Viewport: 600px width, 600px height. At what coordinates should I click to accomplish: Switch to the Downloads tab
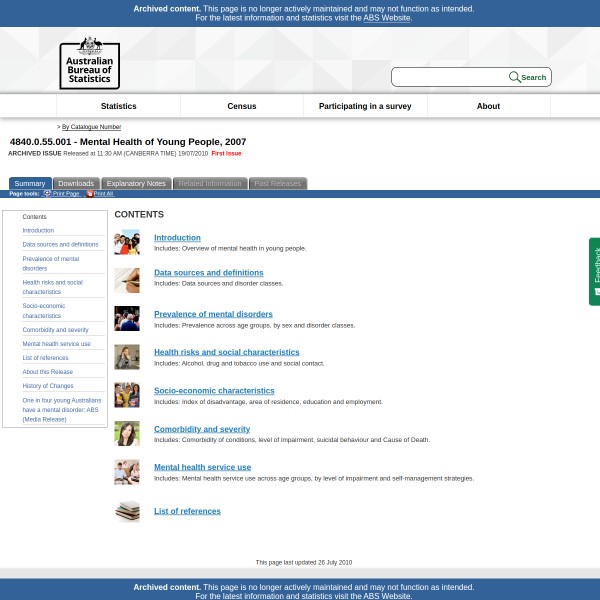pyautogui.click(x=76, y=183)
